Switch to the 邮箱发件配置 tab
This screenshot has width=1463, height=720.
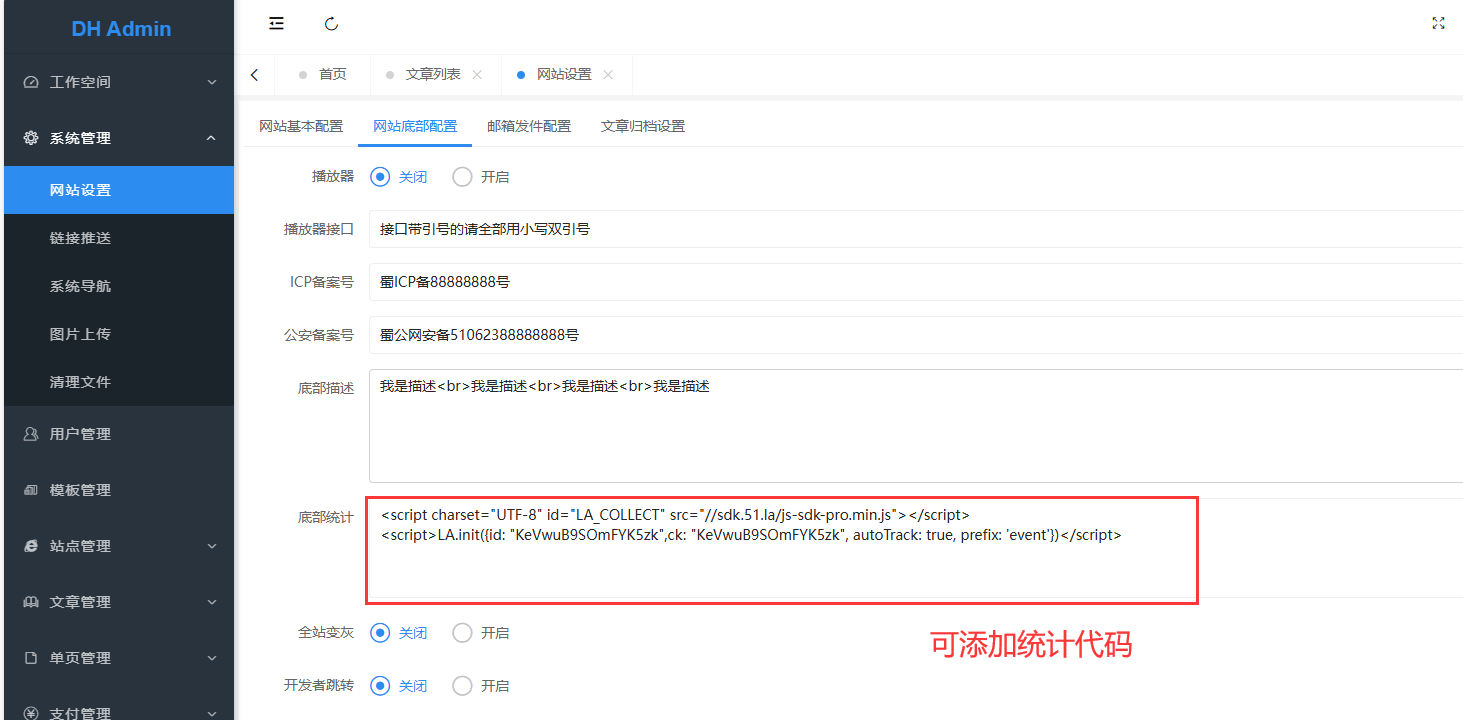529,126
